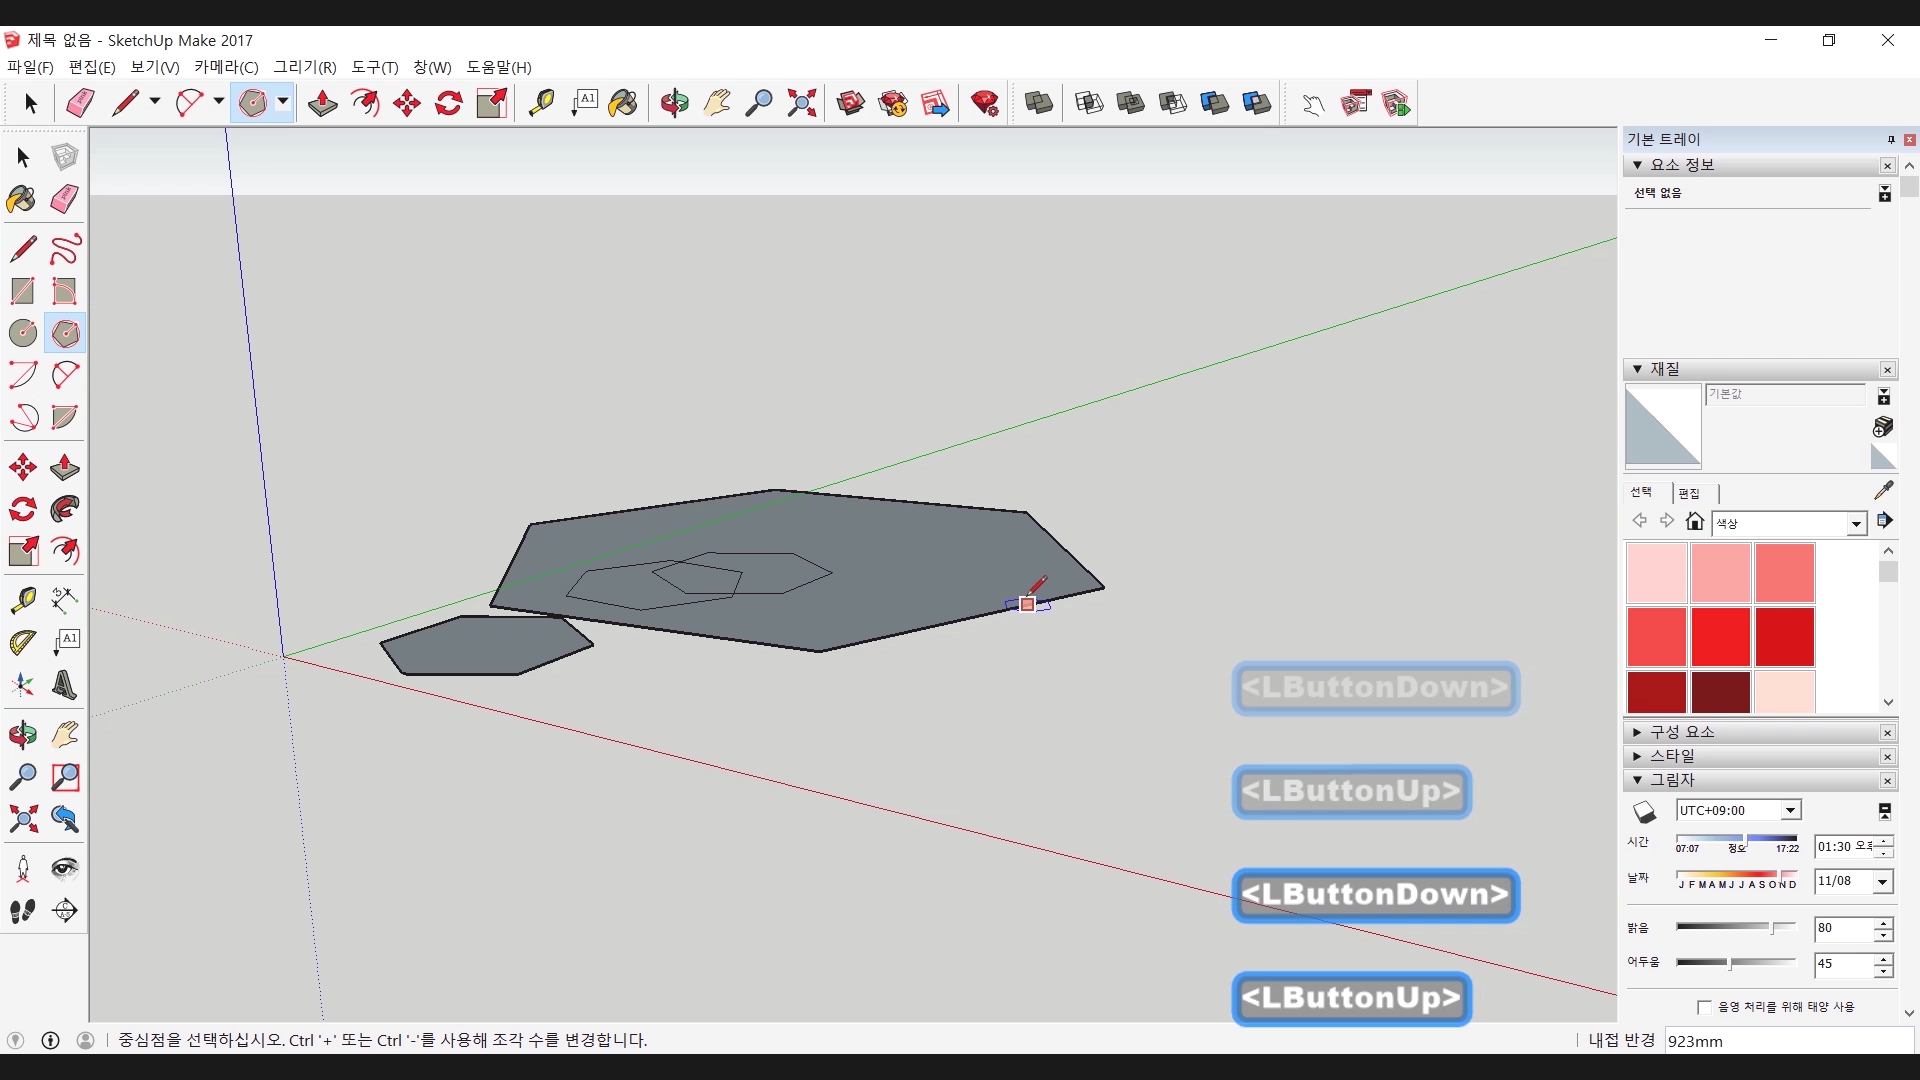The height and width of the screenshot is (1080, 1920).
Task: Pick the bright red color swatch
Action: [1720, 636]
